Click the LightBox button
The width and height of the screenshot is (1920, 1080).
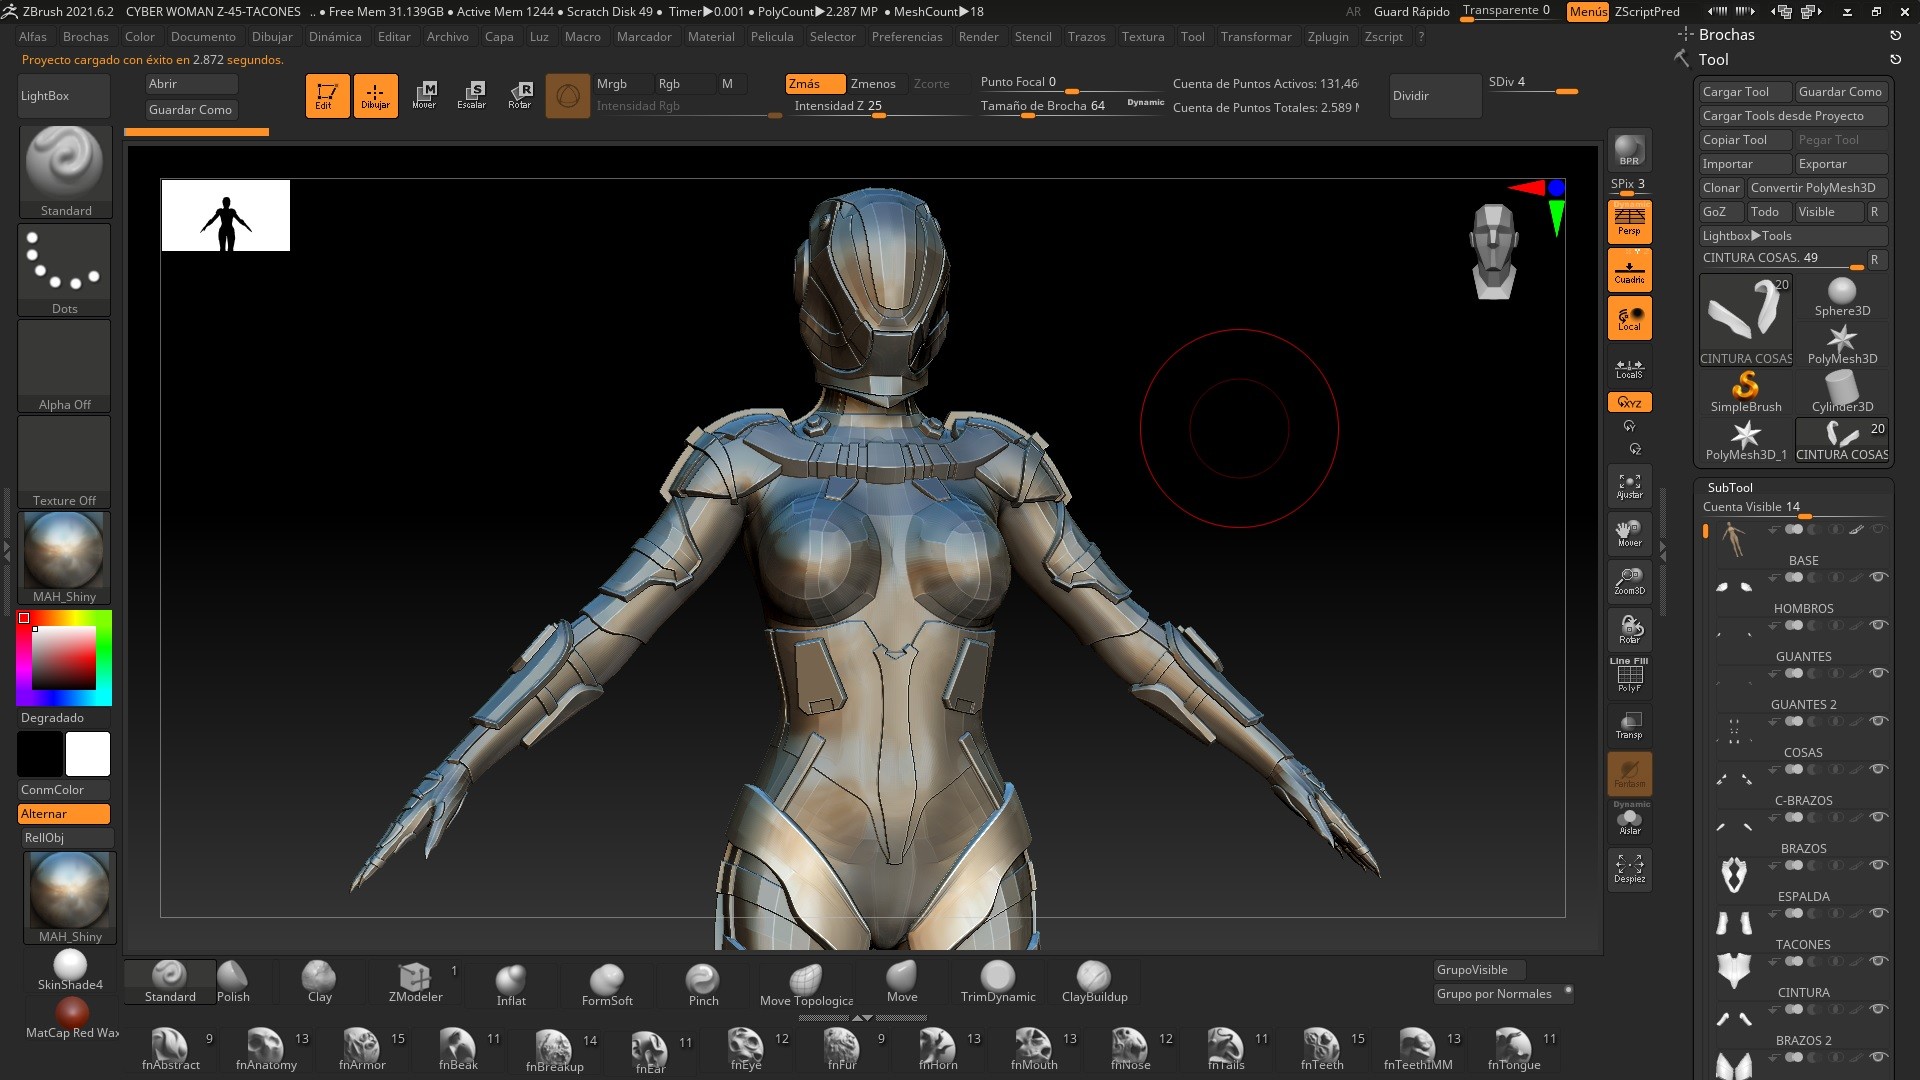pyautogui.click(x=64, y=96)
